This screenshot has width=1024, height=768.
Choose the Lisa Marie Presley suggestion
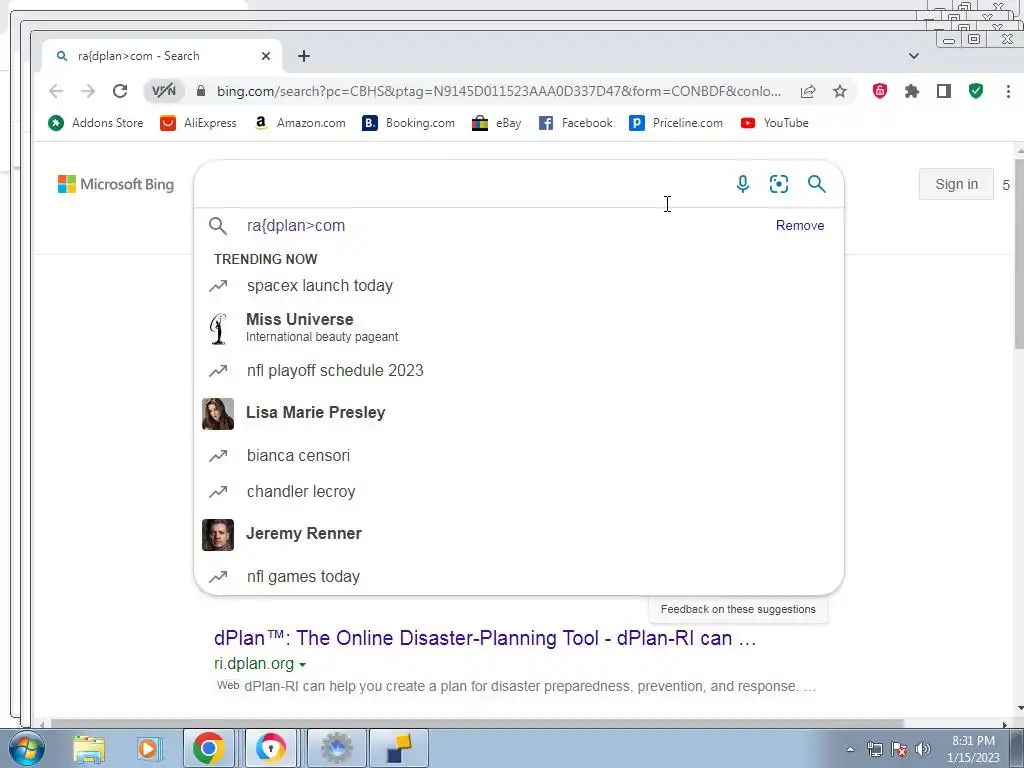click(x=519, y=413)
